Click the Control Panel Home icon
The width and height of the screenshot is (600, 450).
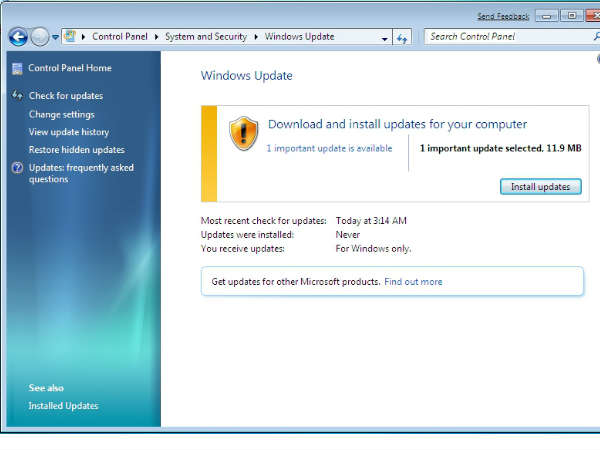[17, 68]
